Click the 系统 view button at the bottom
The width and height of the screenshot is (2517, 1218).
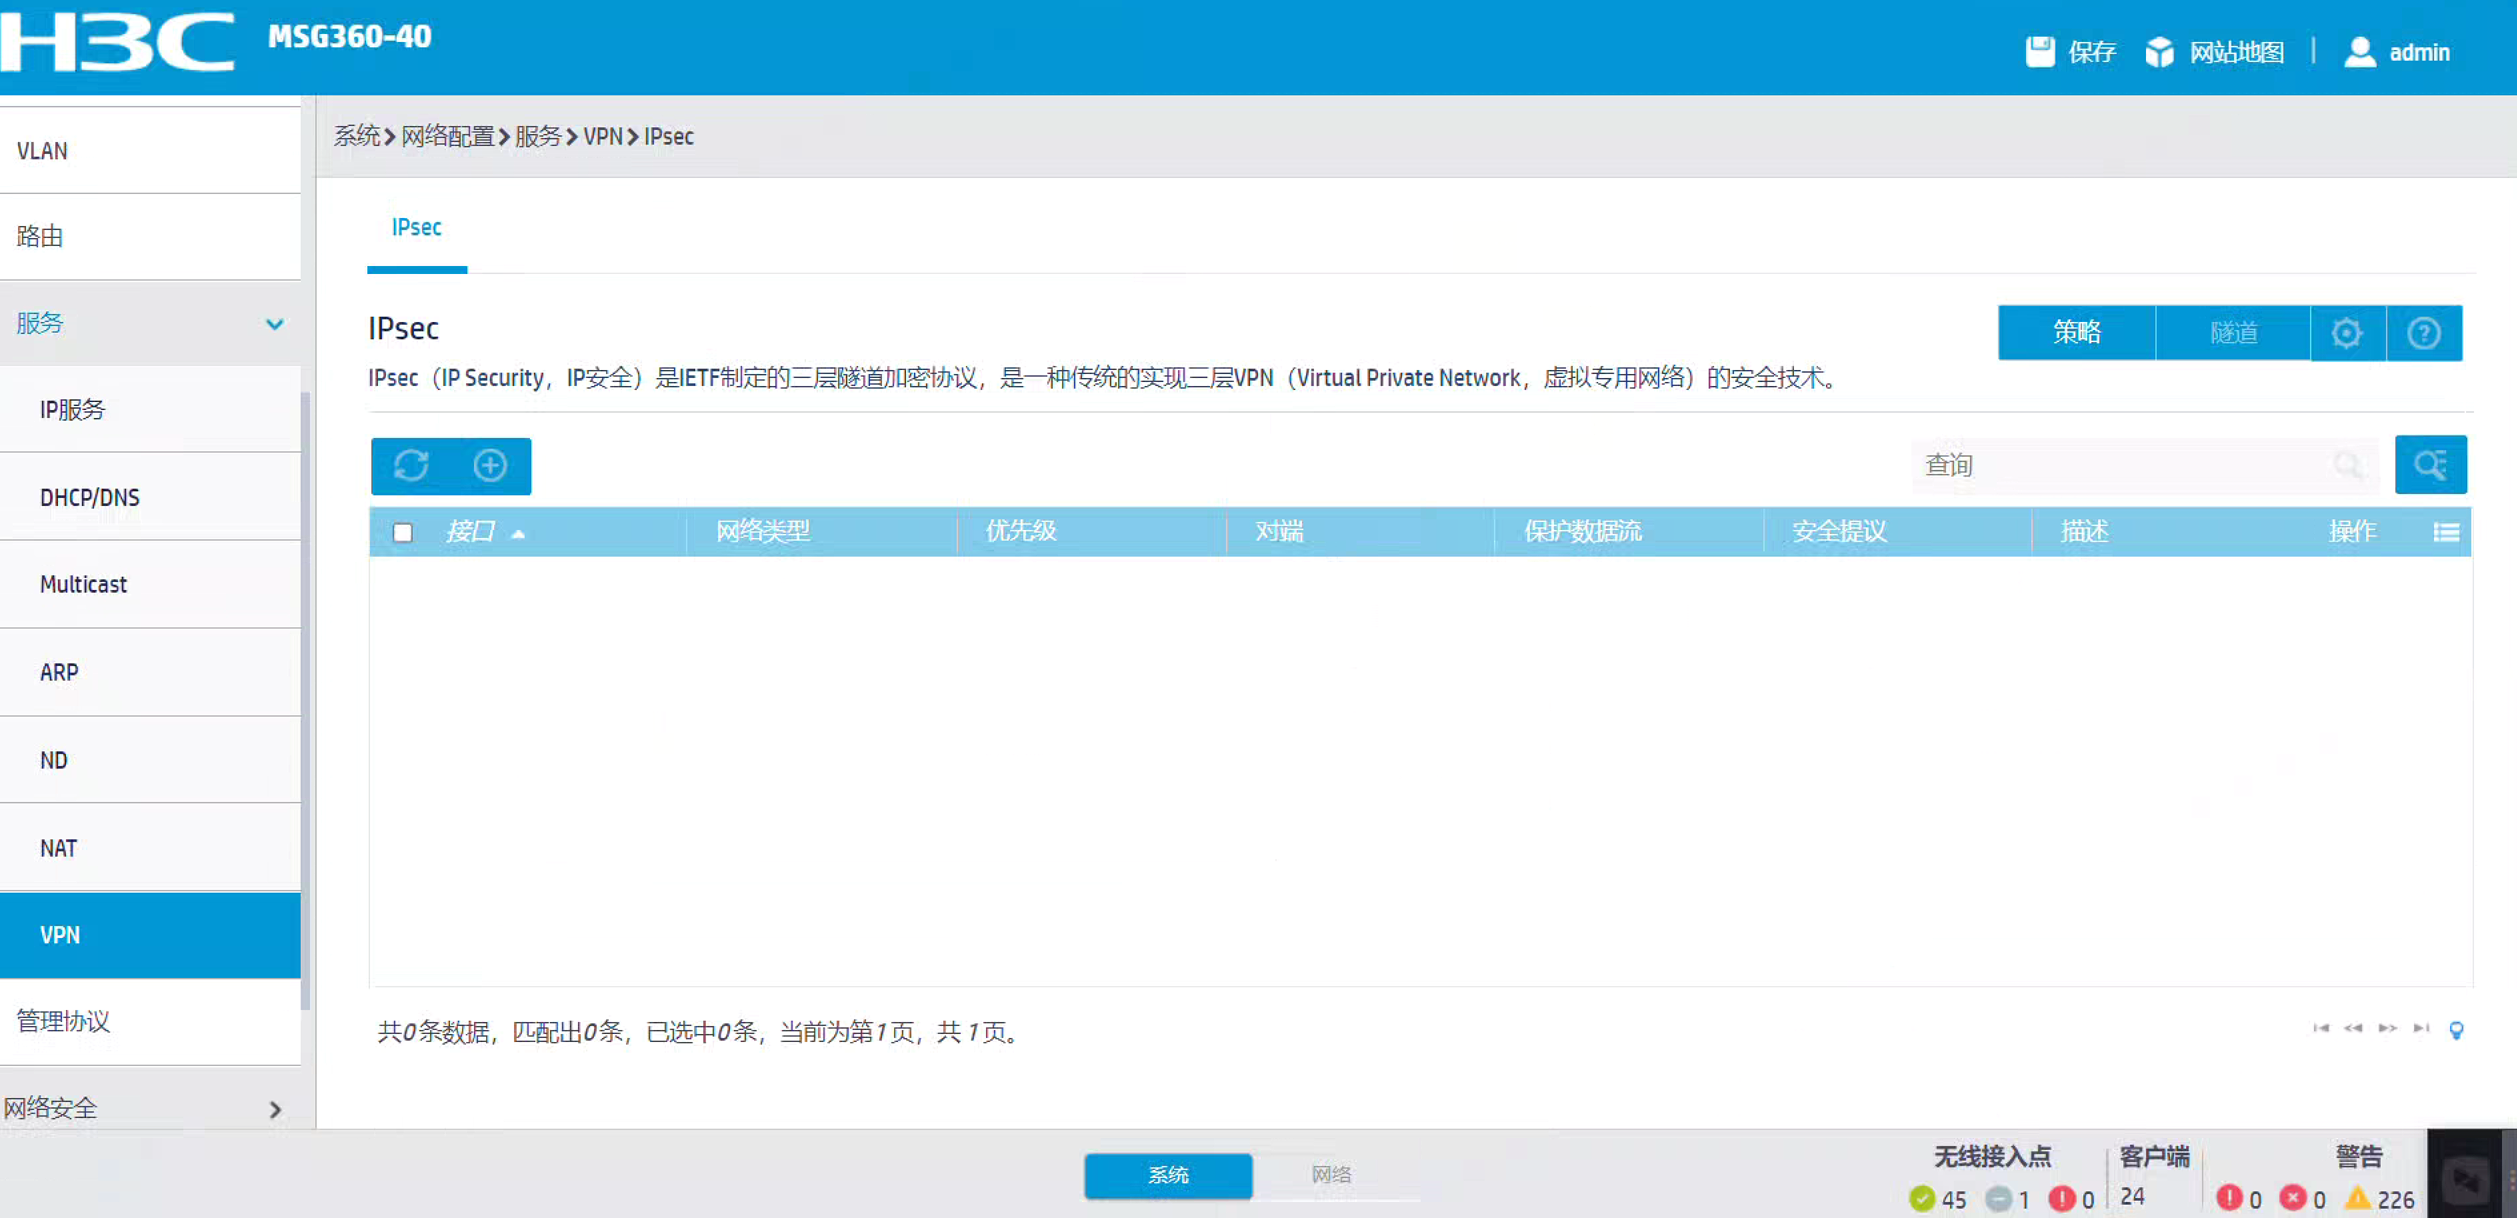click(1168, 1175)
